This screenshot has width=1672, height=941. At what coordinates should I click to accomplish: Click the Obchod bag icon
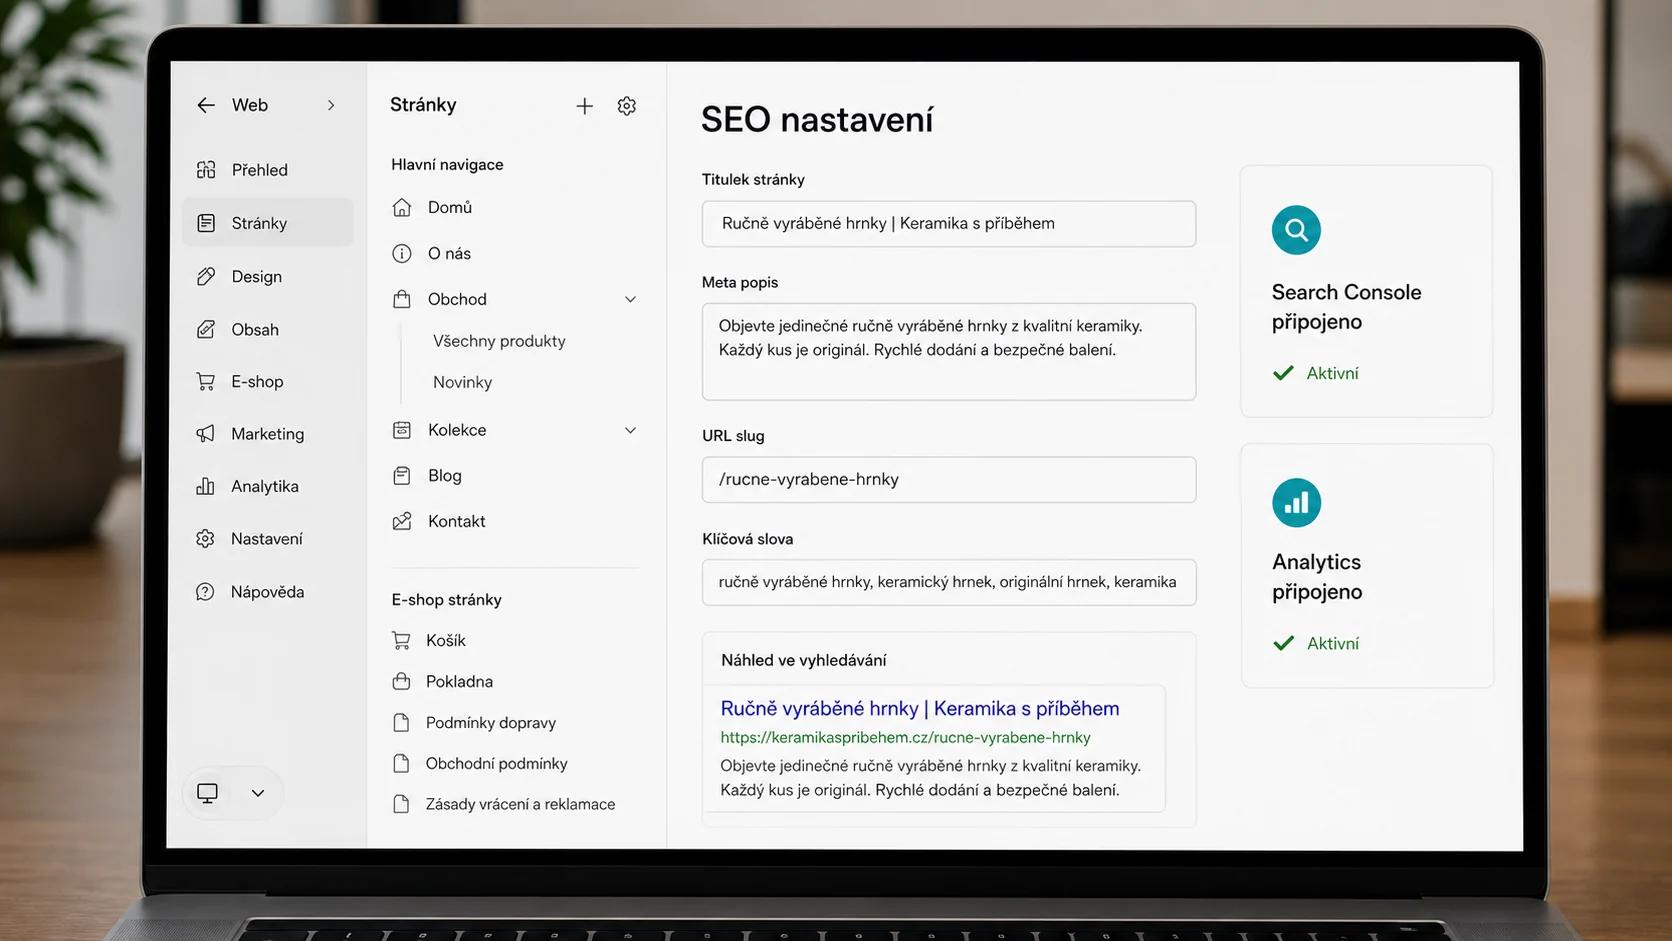(x=402, y=299)
